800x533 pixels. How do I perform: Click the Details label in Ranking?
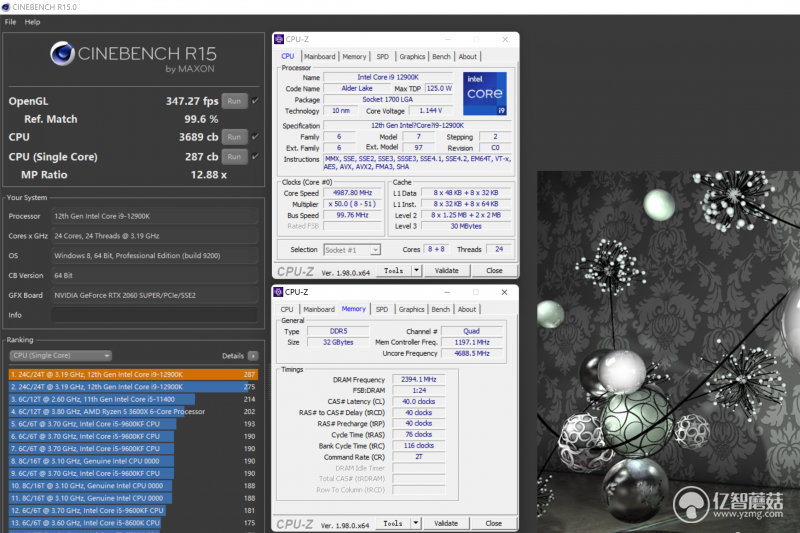pos(233,356)
